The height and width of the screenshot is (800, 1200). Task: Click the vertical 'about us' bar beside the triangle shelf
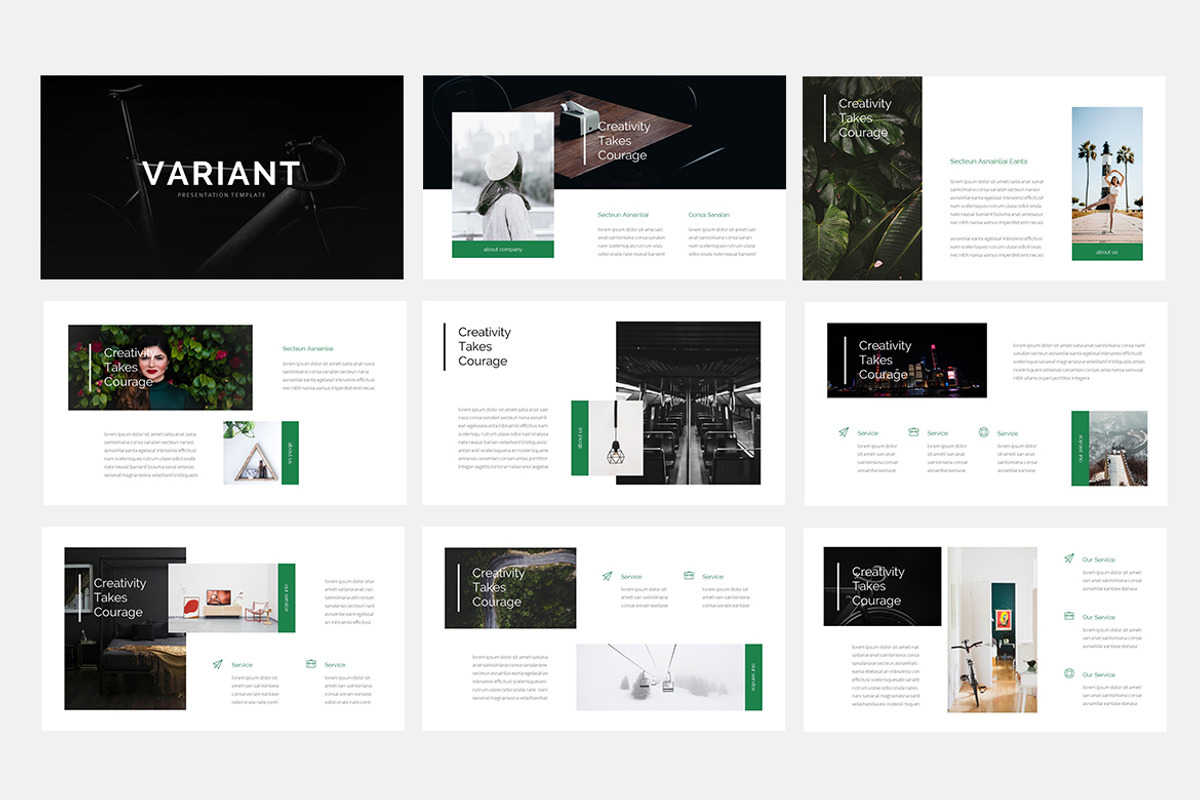290,453
